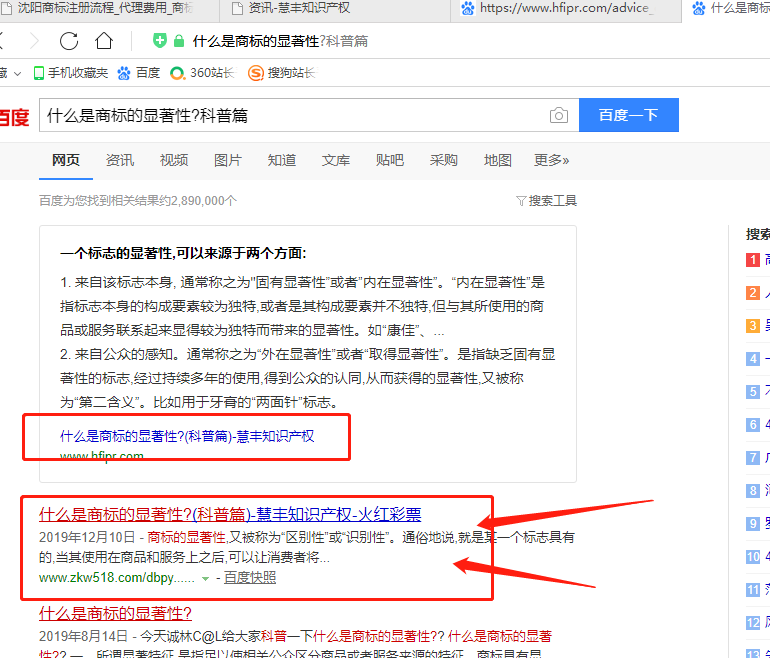Reload the page with the refresh icon
Image resolution: width=770 pixels, height=658 pixels.
pos(69,41)
